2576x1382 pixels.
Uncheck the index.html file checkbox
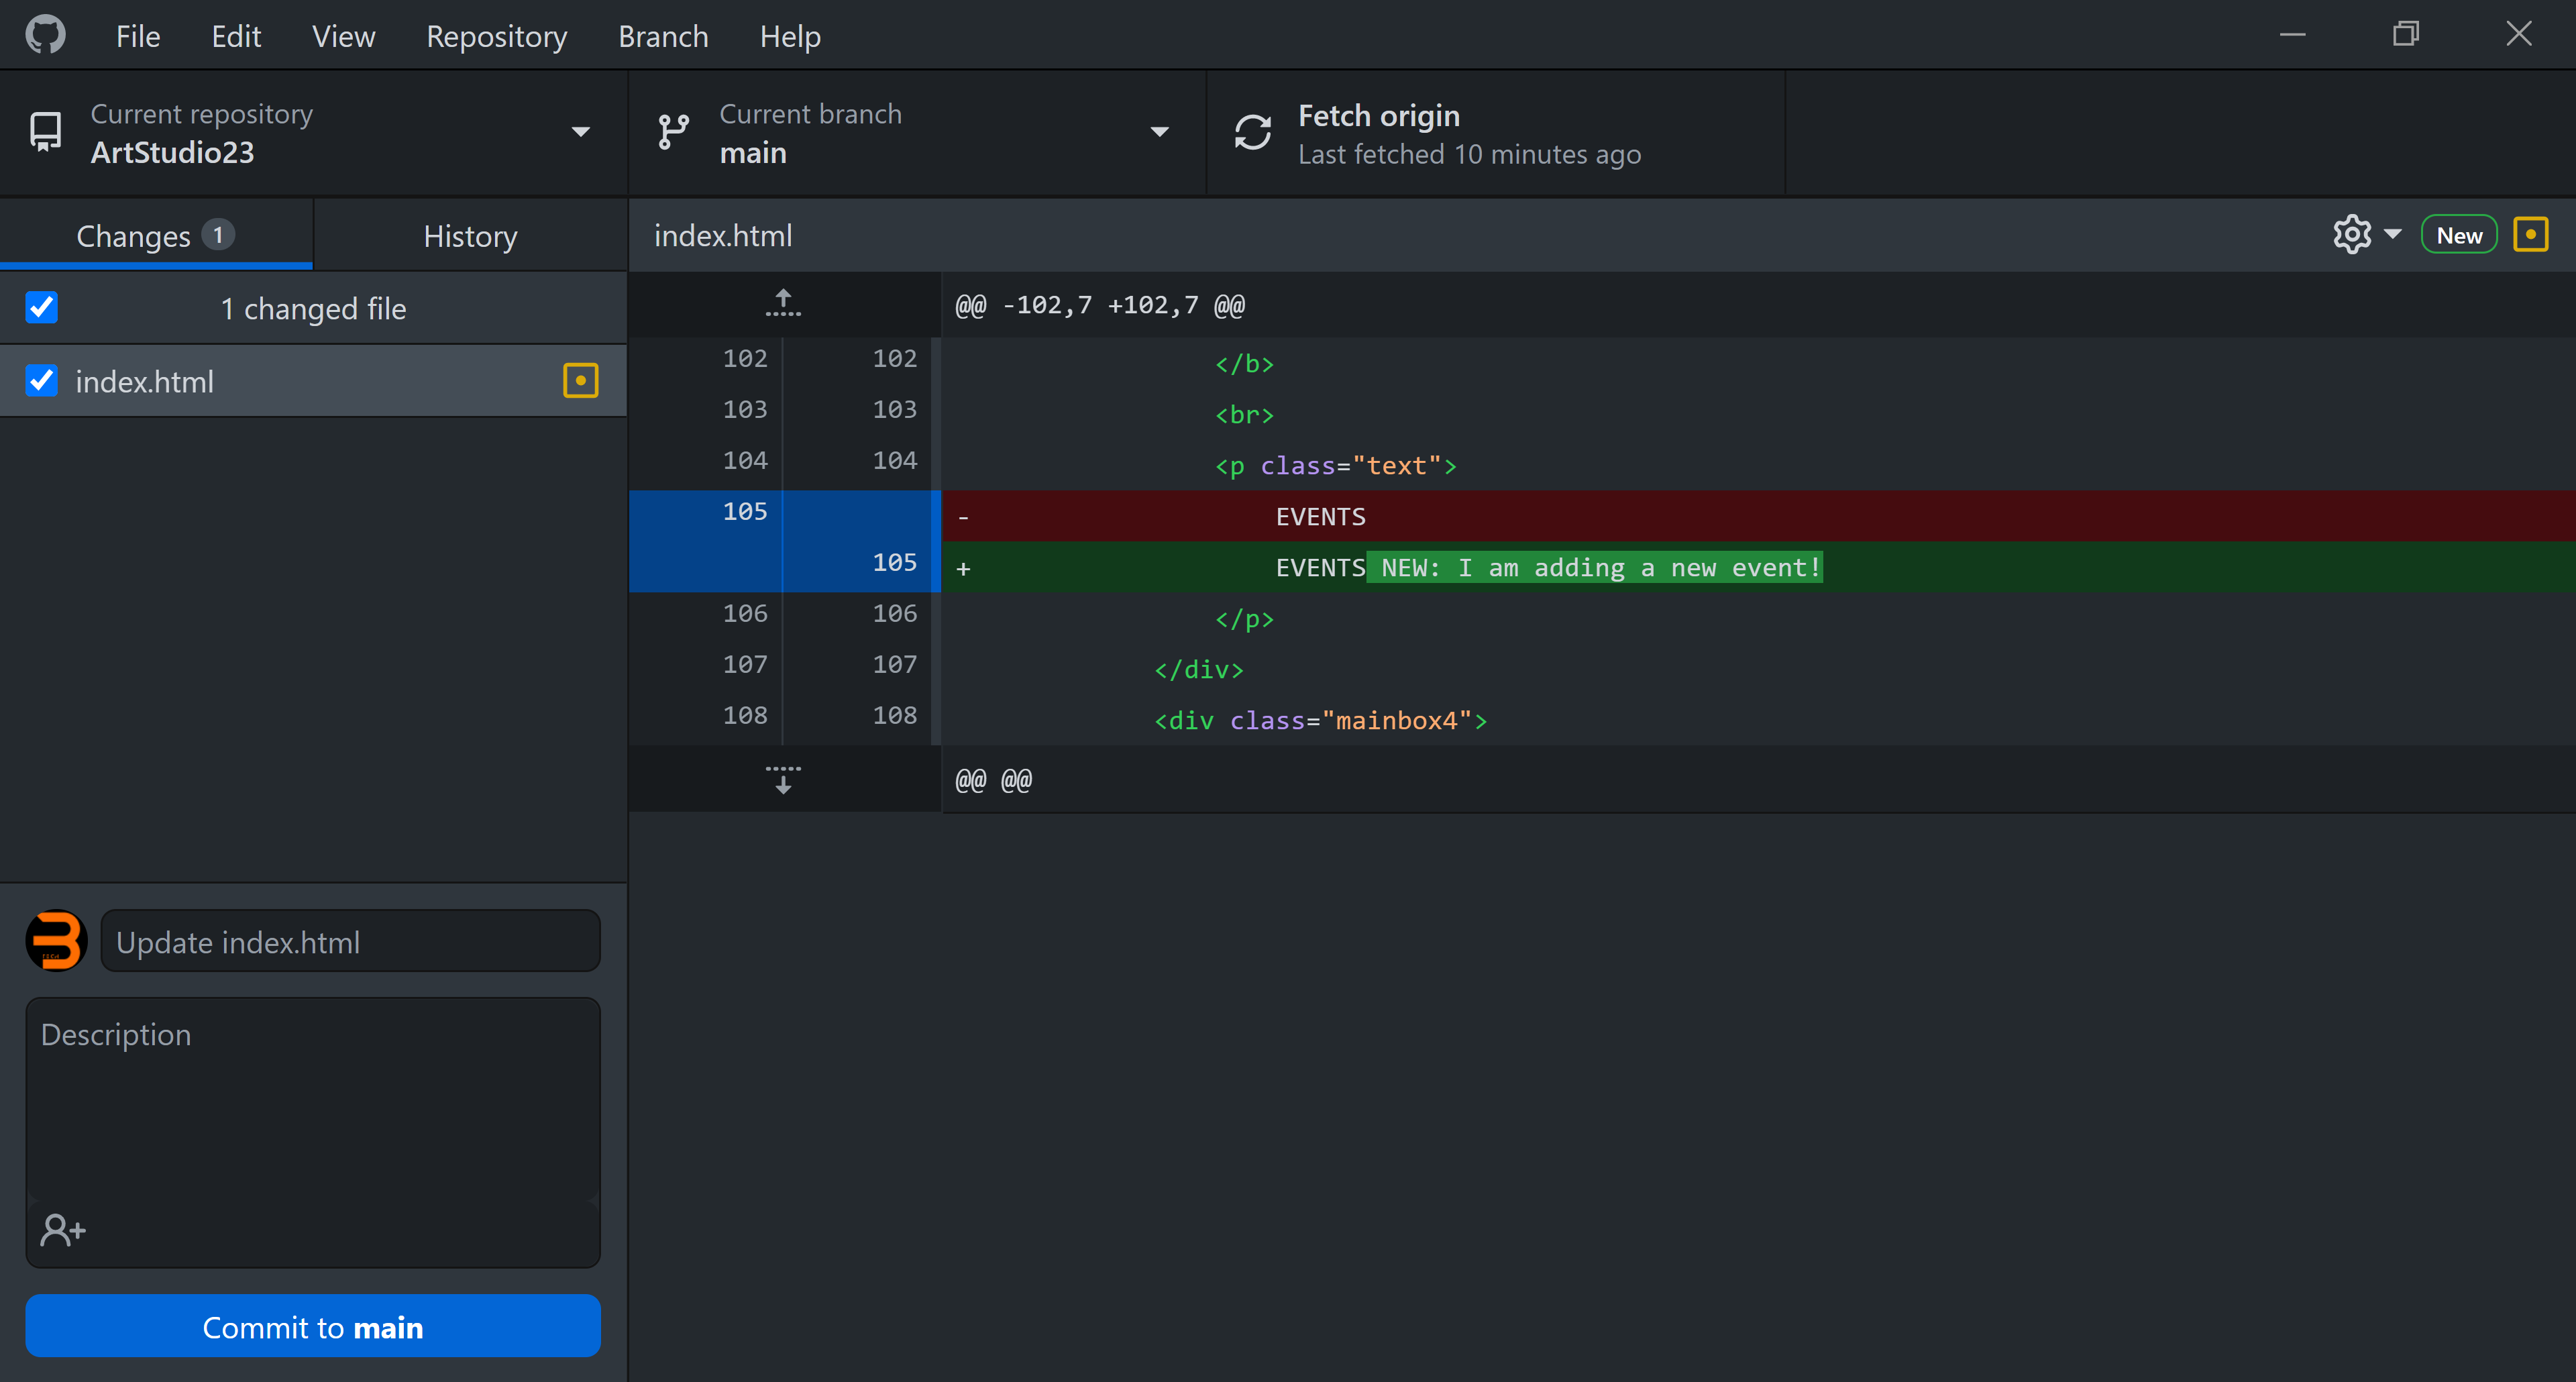[42, 381]
